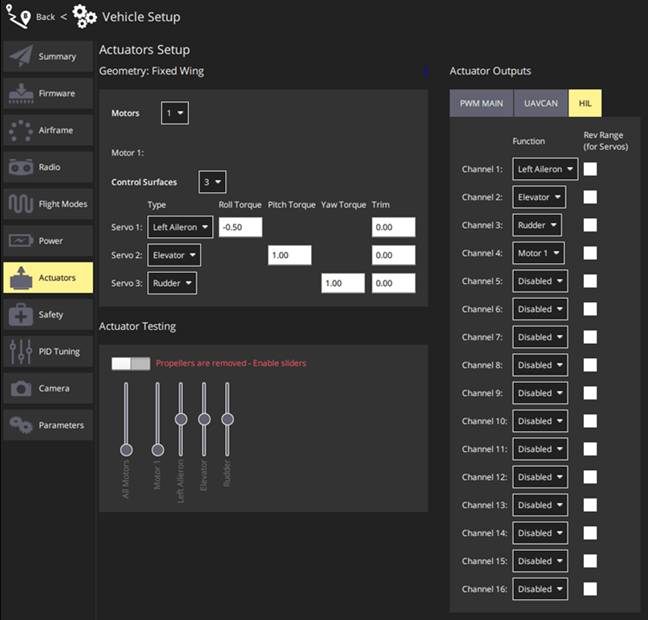This screenshot has height=620, width=648.
Task: Open the Parameters section
Action: pos(48,425)
